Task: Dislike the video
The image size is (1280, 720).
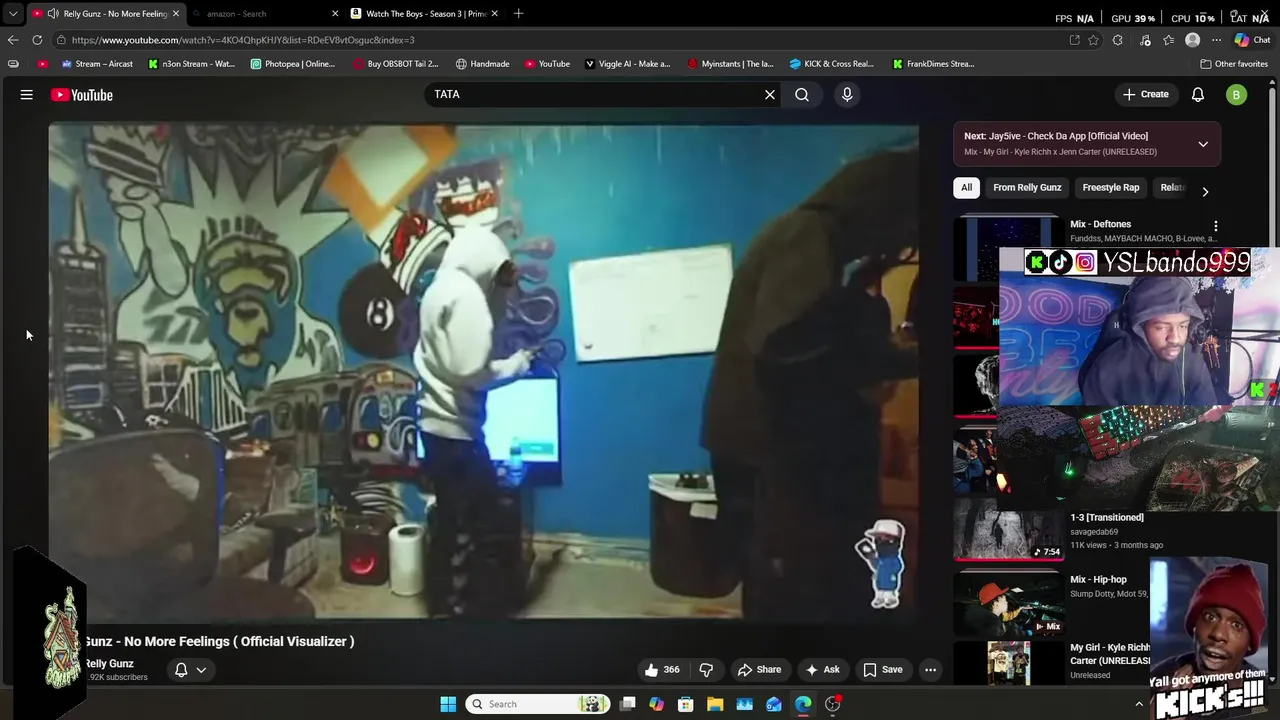Action: tap(706, 670)
